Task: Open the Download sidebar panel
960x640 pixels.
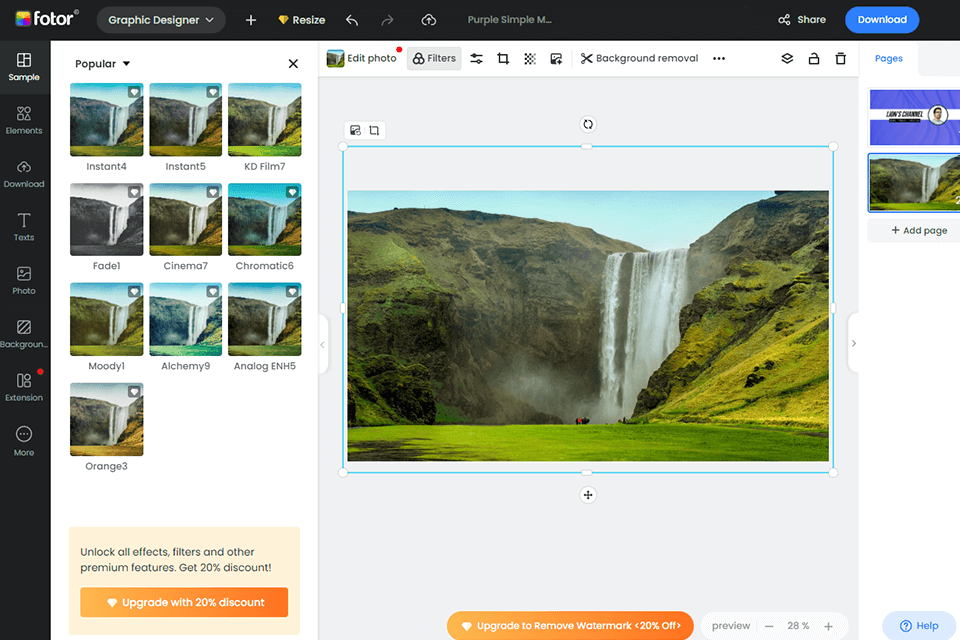Action: click(24, 174)
